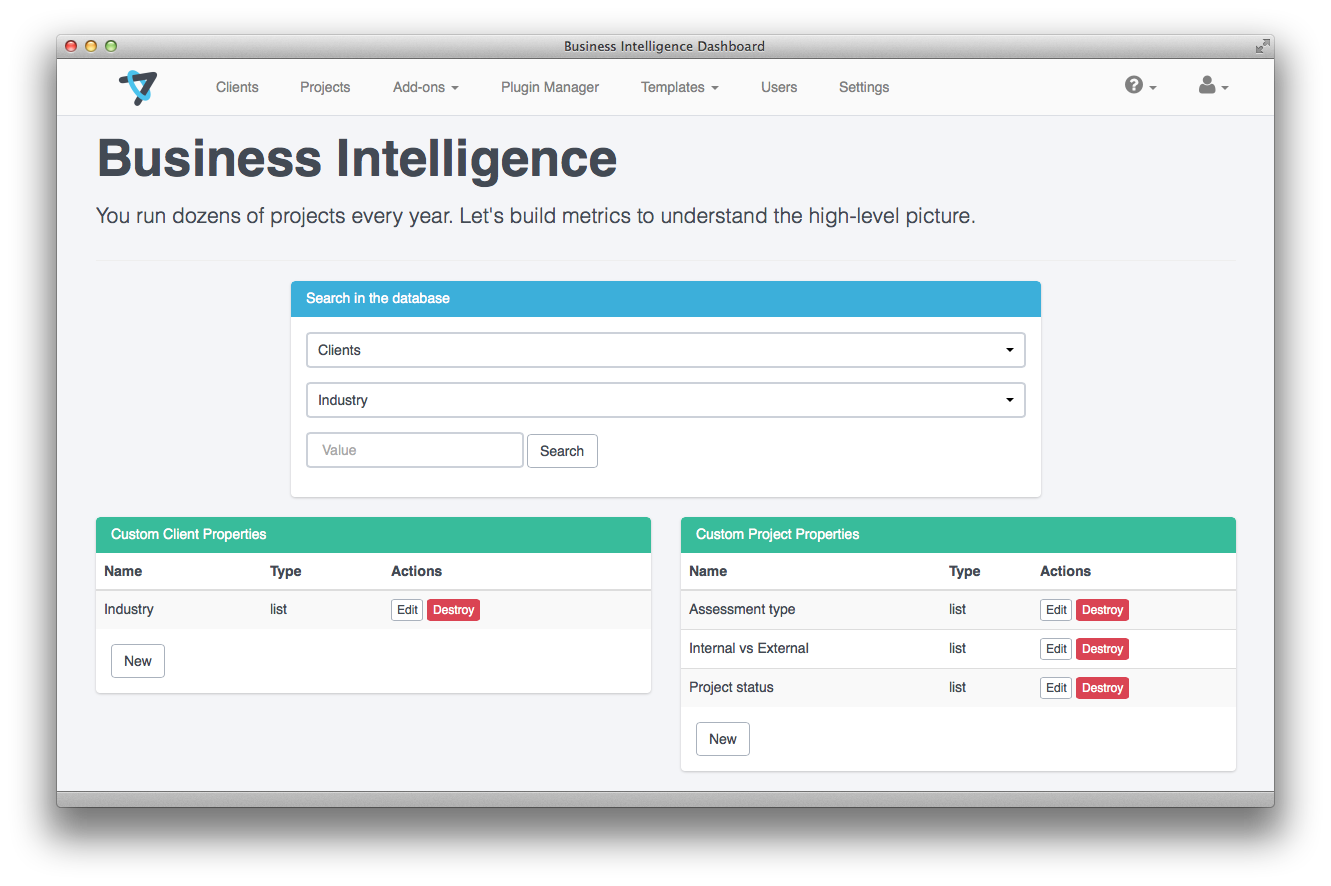Viewport: 1331px width, 886px height.
Task: Edit the Internal vs External property
Action: click(x=1056, y=649)
